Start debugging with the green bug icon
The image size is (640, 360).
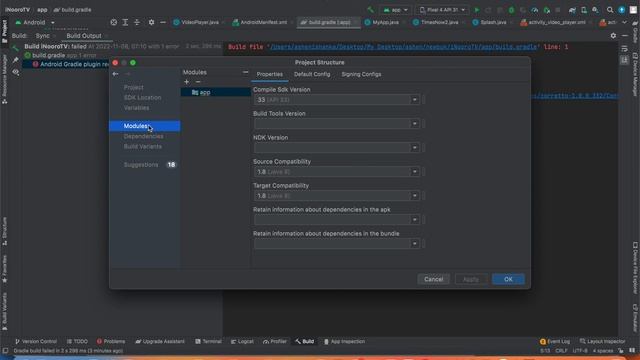tap(511, 10)
